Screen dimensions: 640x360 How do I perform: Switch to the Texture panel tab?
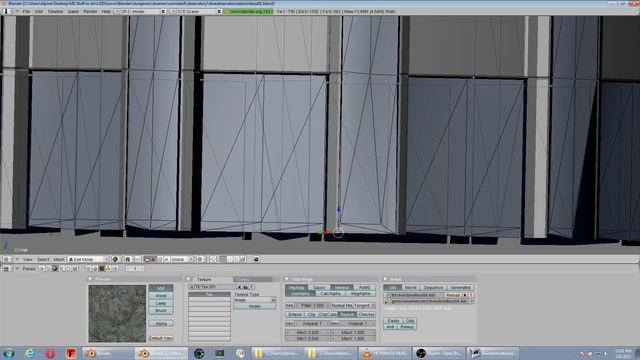204,279
